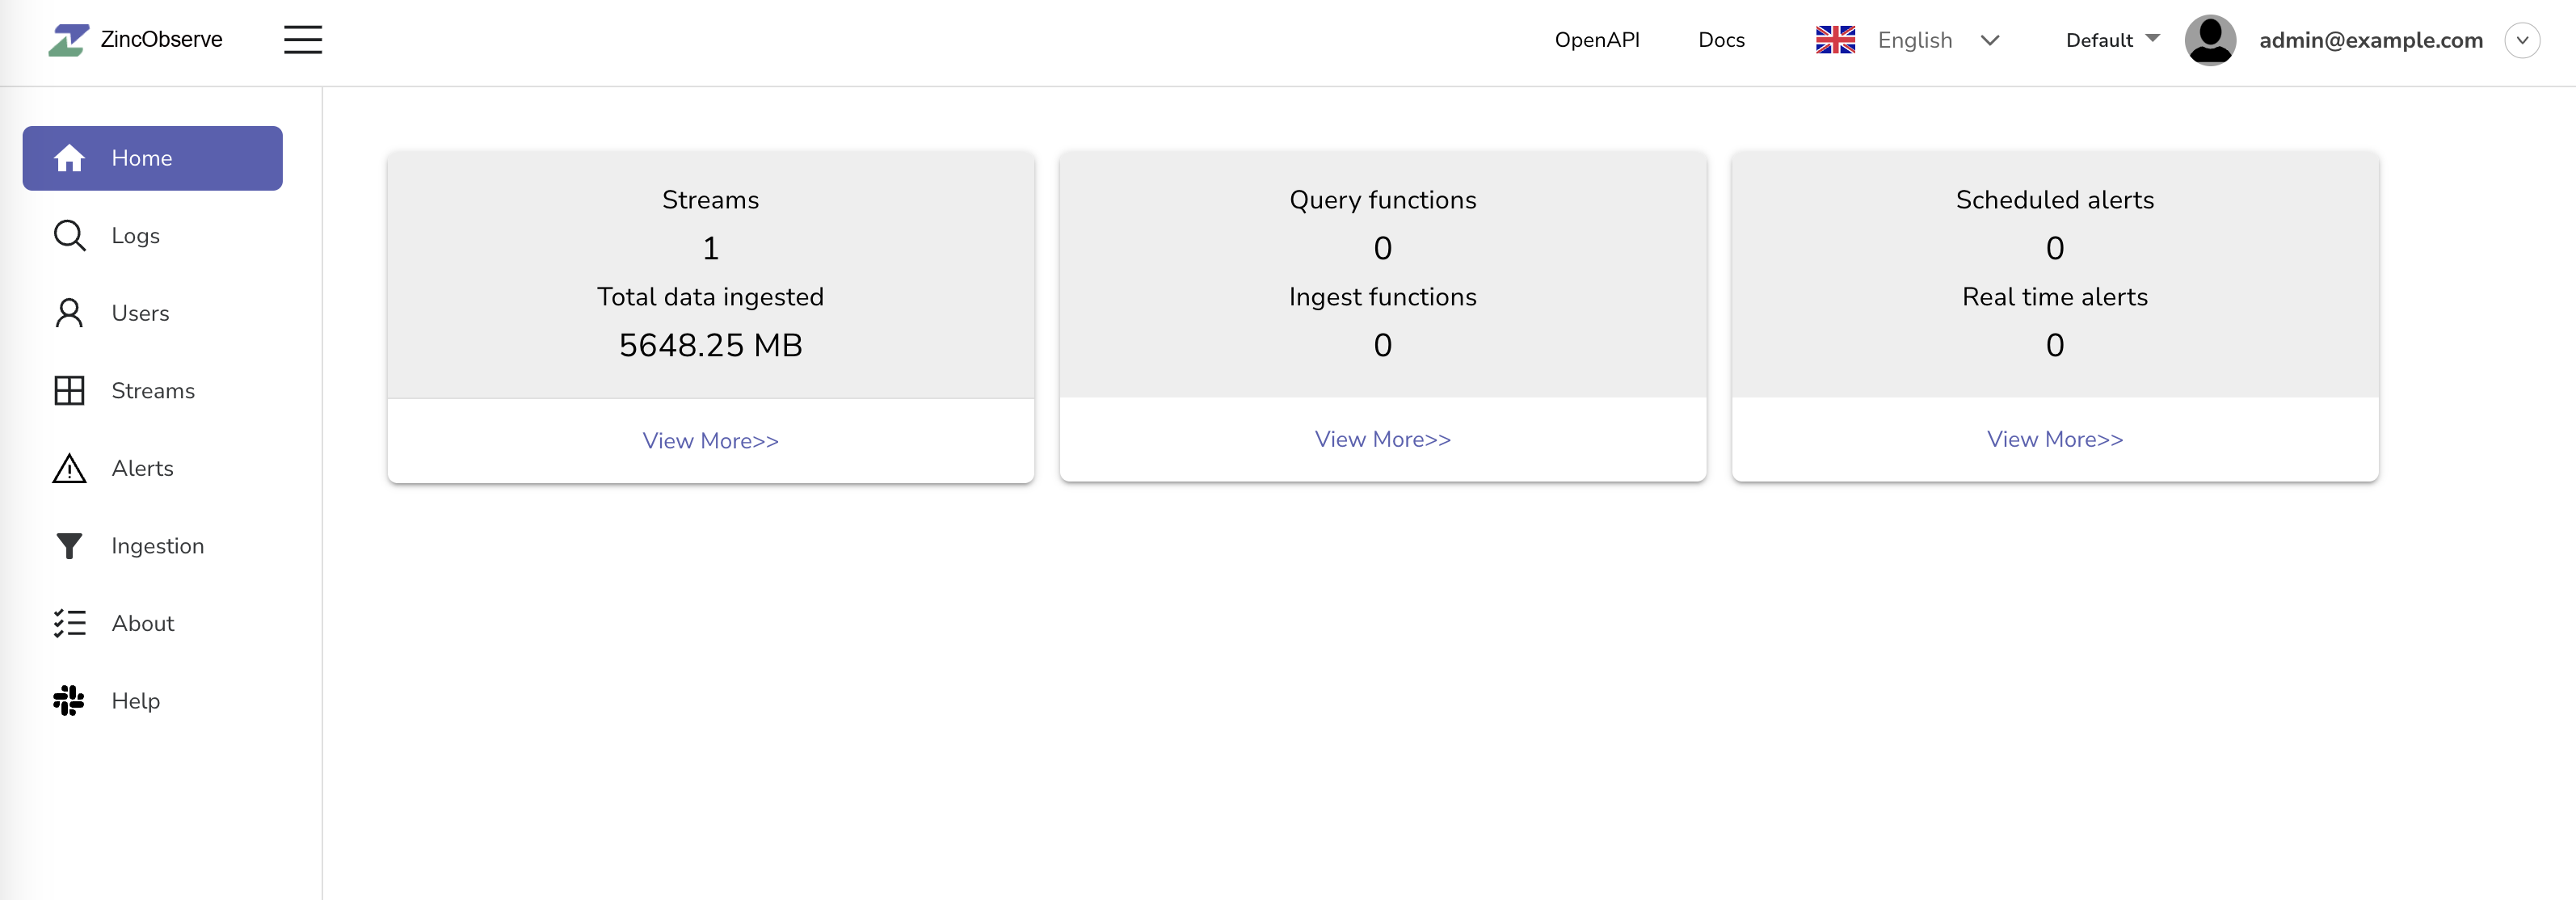Click View More under Query functions card
Screen dimensions: 2576x900
point(1382,439)
